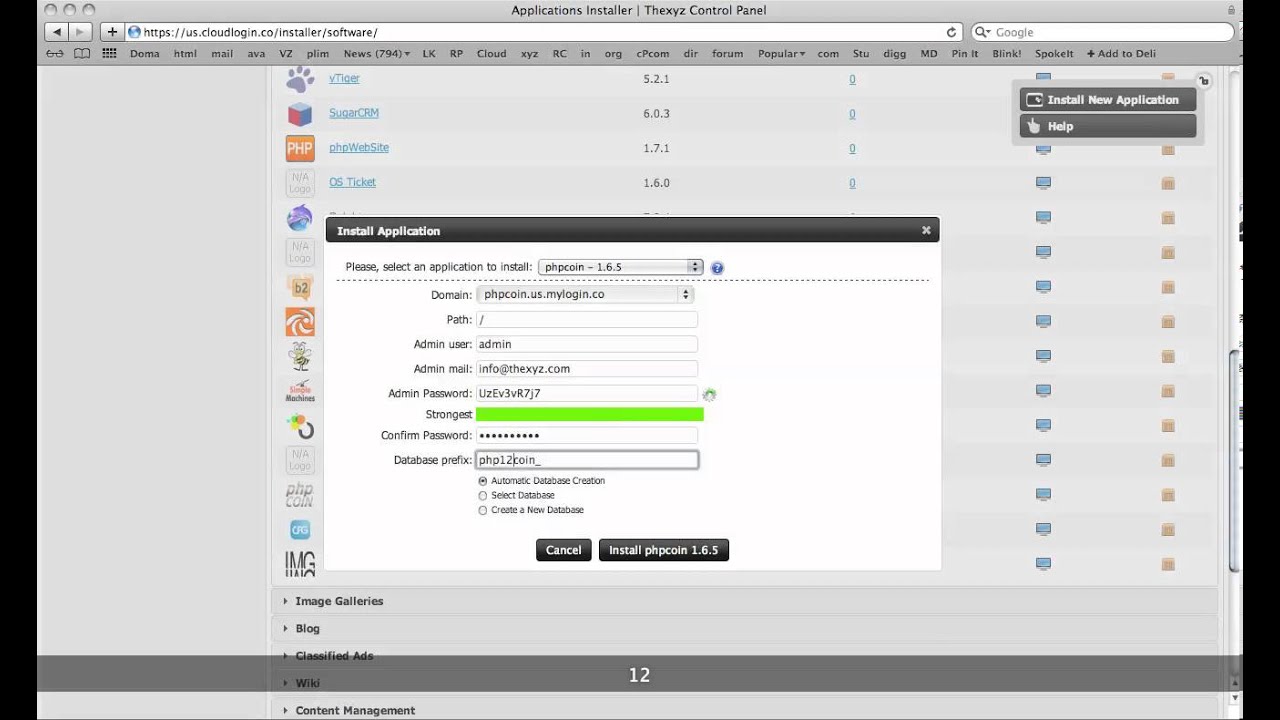Click the Simple Machines logo icon
Image resolution: width=1280 pixels, height=720 pixels.
[x=300, y=392]
